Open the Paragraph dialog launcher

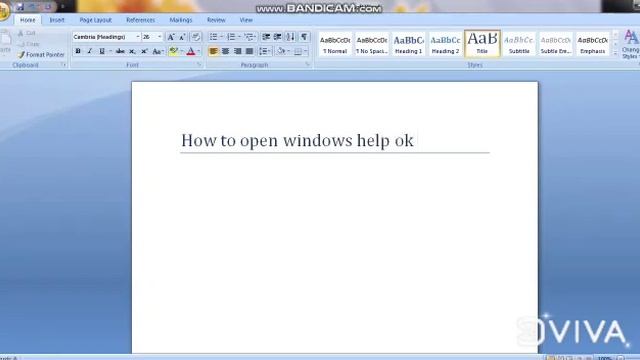click(x=308, y=65)
